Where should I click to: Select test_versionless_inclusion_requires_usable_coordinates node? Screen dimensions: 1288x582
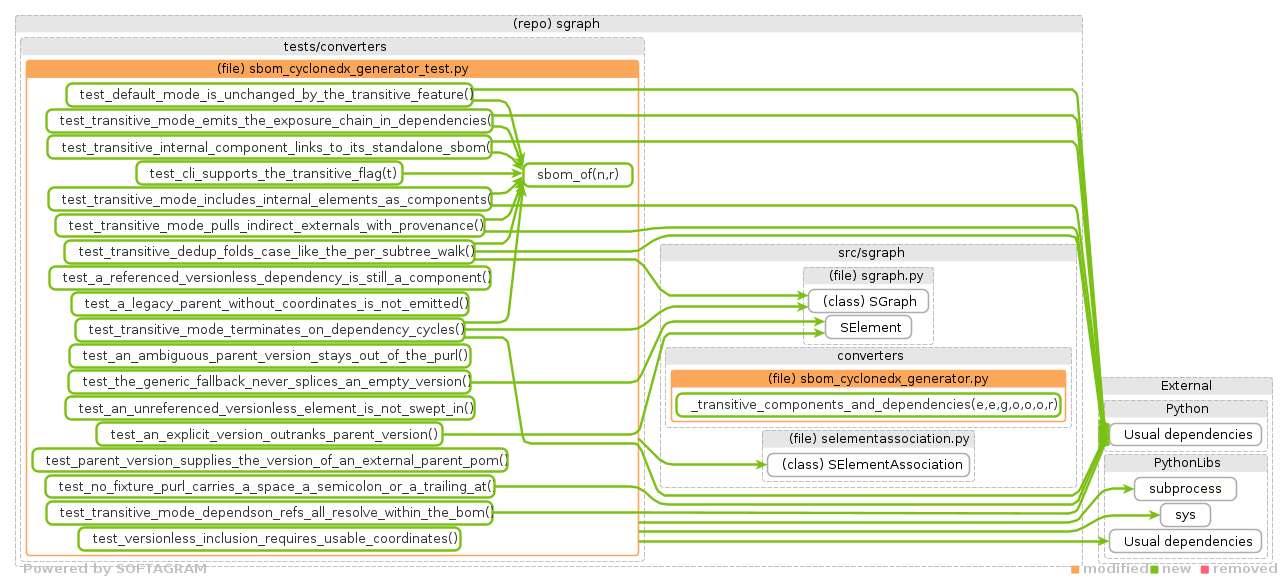click(270, 538)
